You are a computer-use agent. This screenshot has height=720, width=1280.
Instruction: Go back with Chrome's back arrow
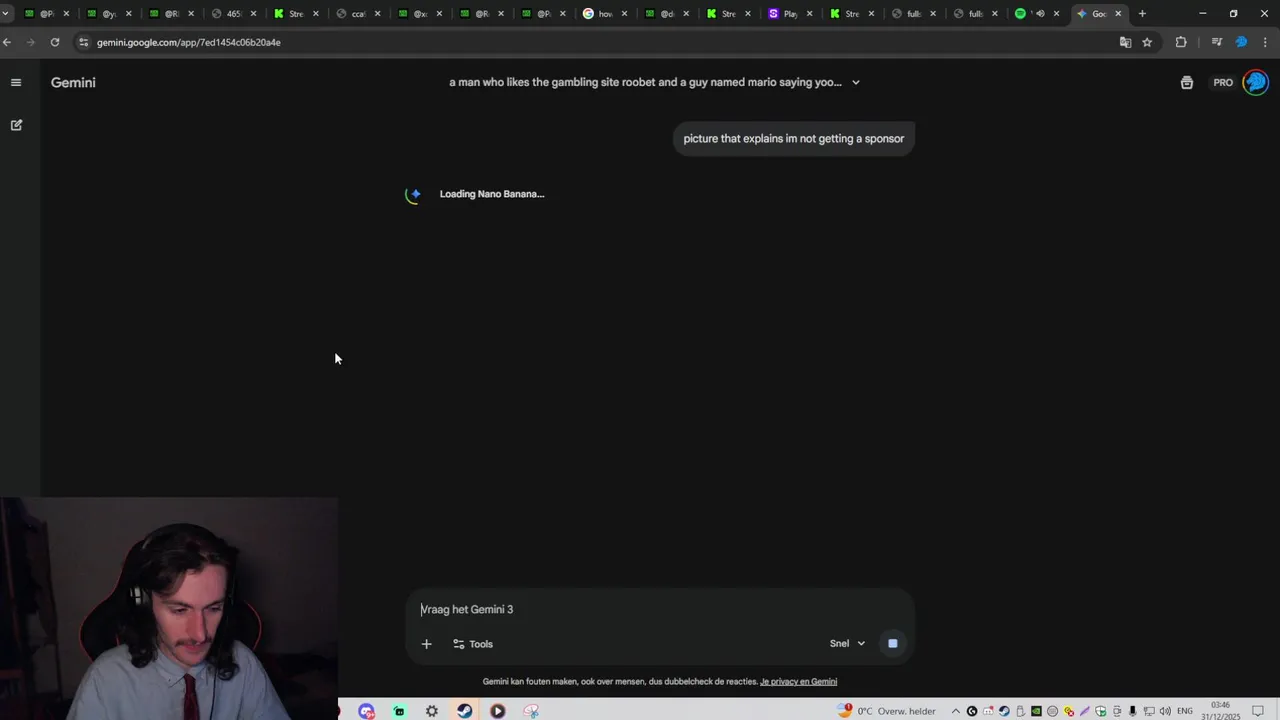(7, 42)
